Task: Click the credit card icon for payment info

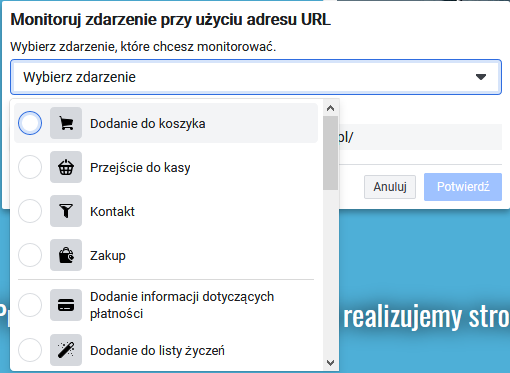Action: [66, 305]
